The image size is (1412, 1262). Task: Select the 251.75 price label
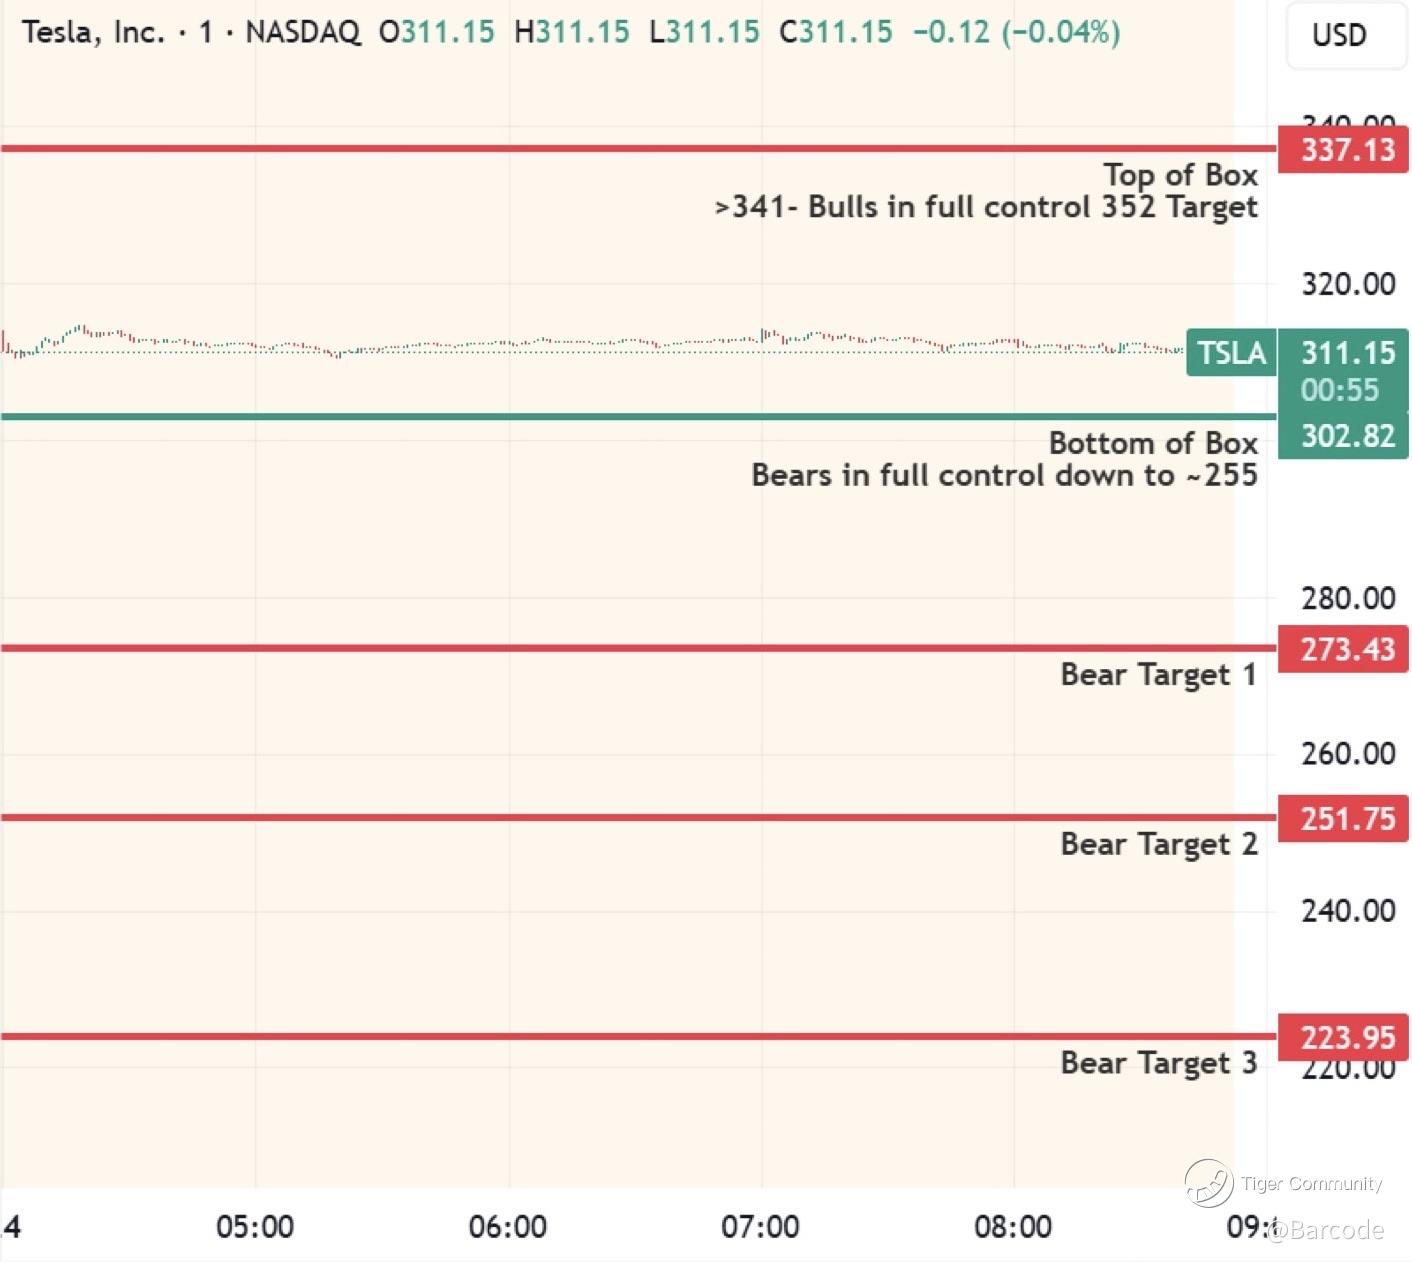(1343, 818)
